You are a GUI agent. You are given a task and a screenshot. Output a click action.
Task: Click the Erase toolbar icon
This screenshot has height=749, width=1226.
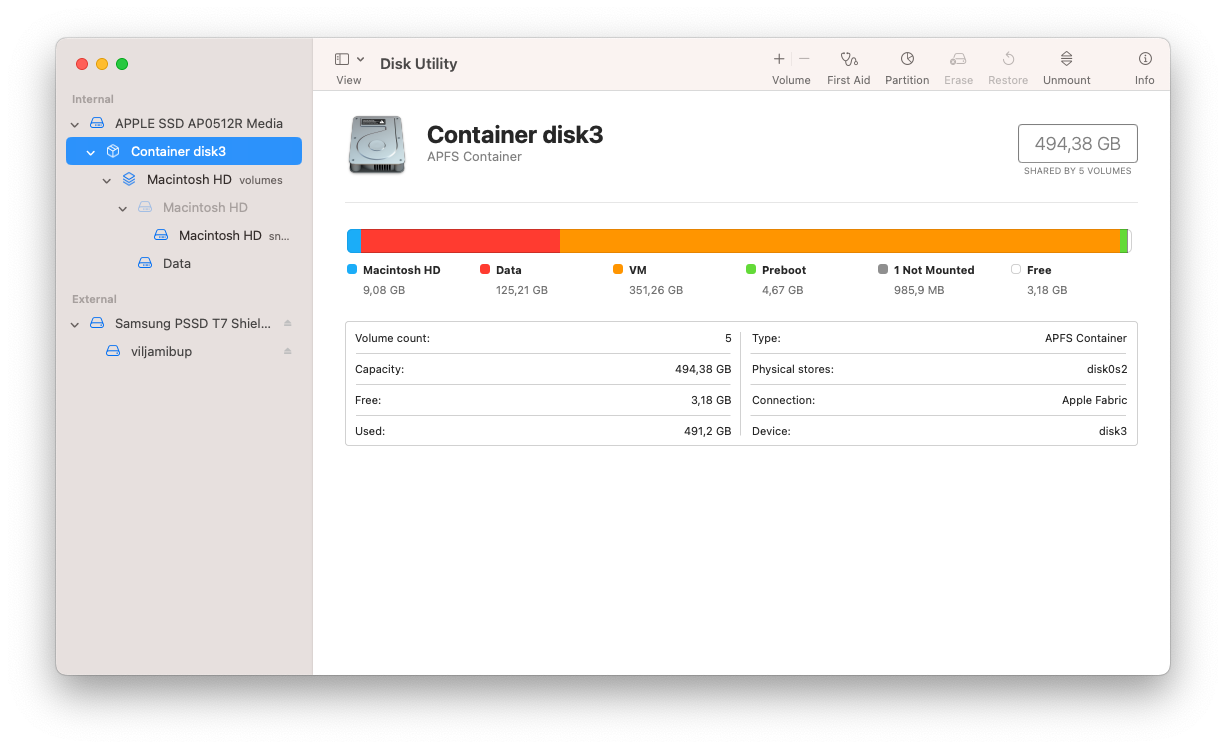[x=958, y=59]
